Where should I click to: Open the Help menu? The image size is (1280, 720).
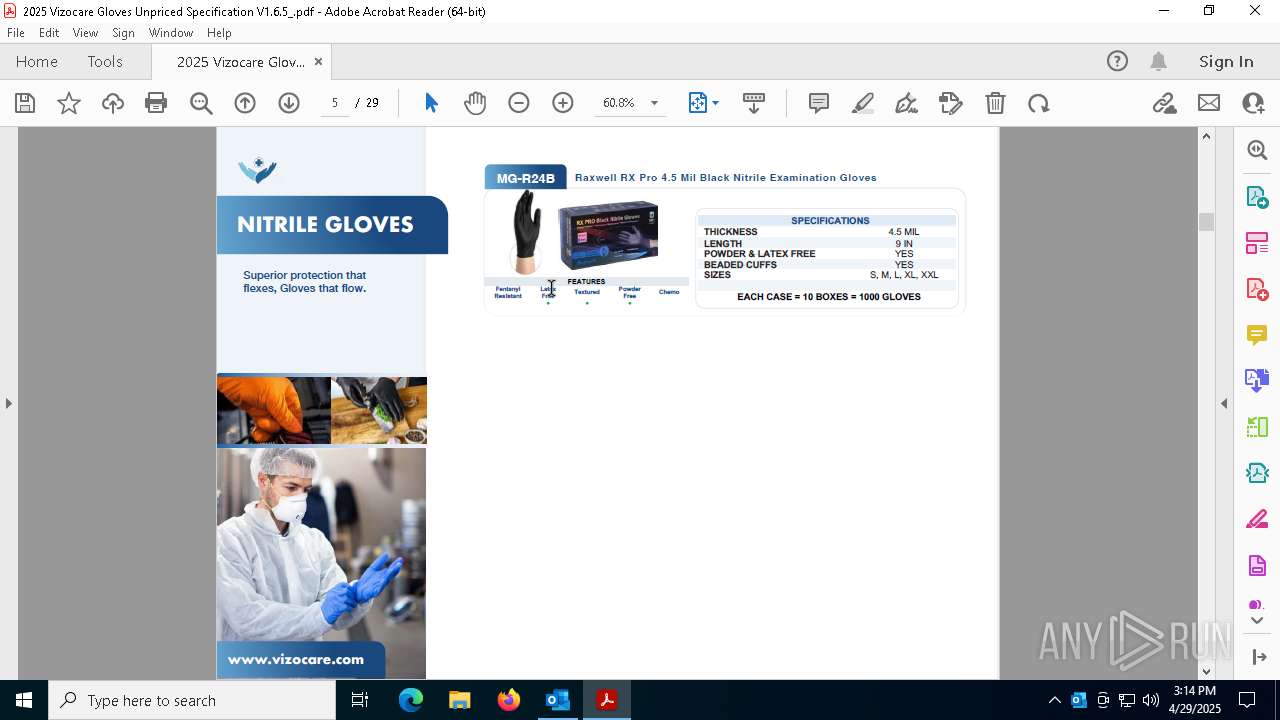219,33
